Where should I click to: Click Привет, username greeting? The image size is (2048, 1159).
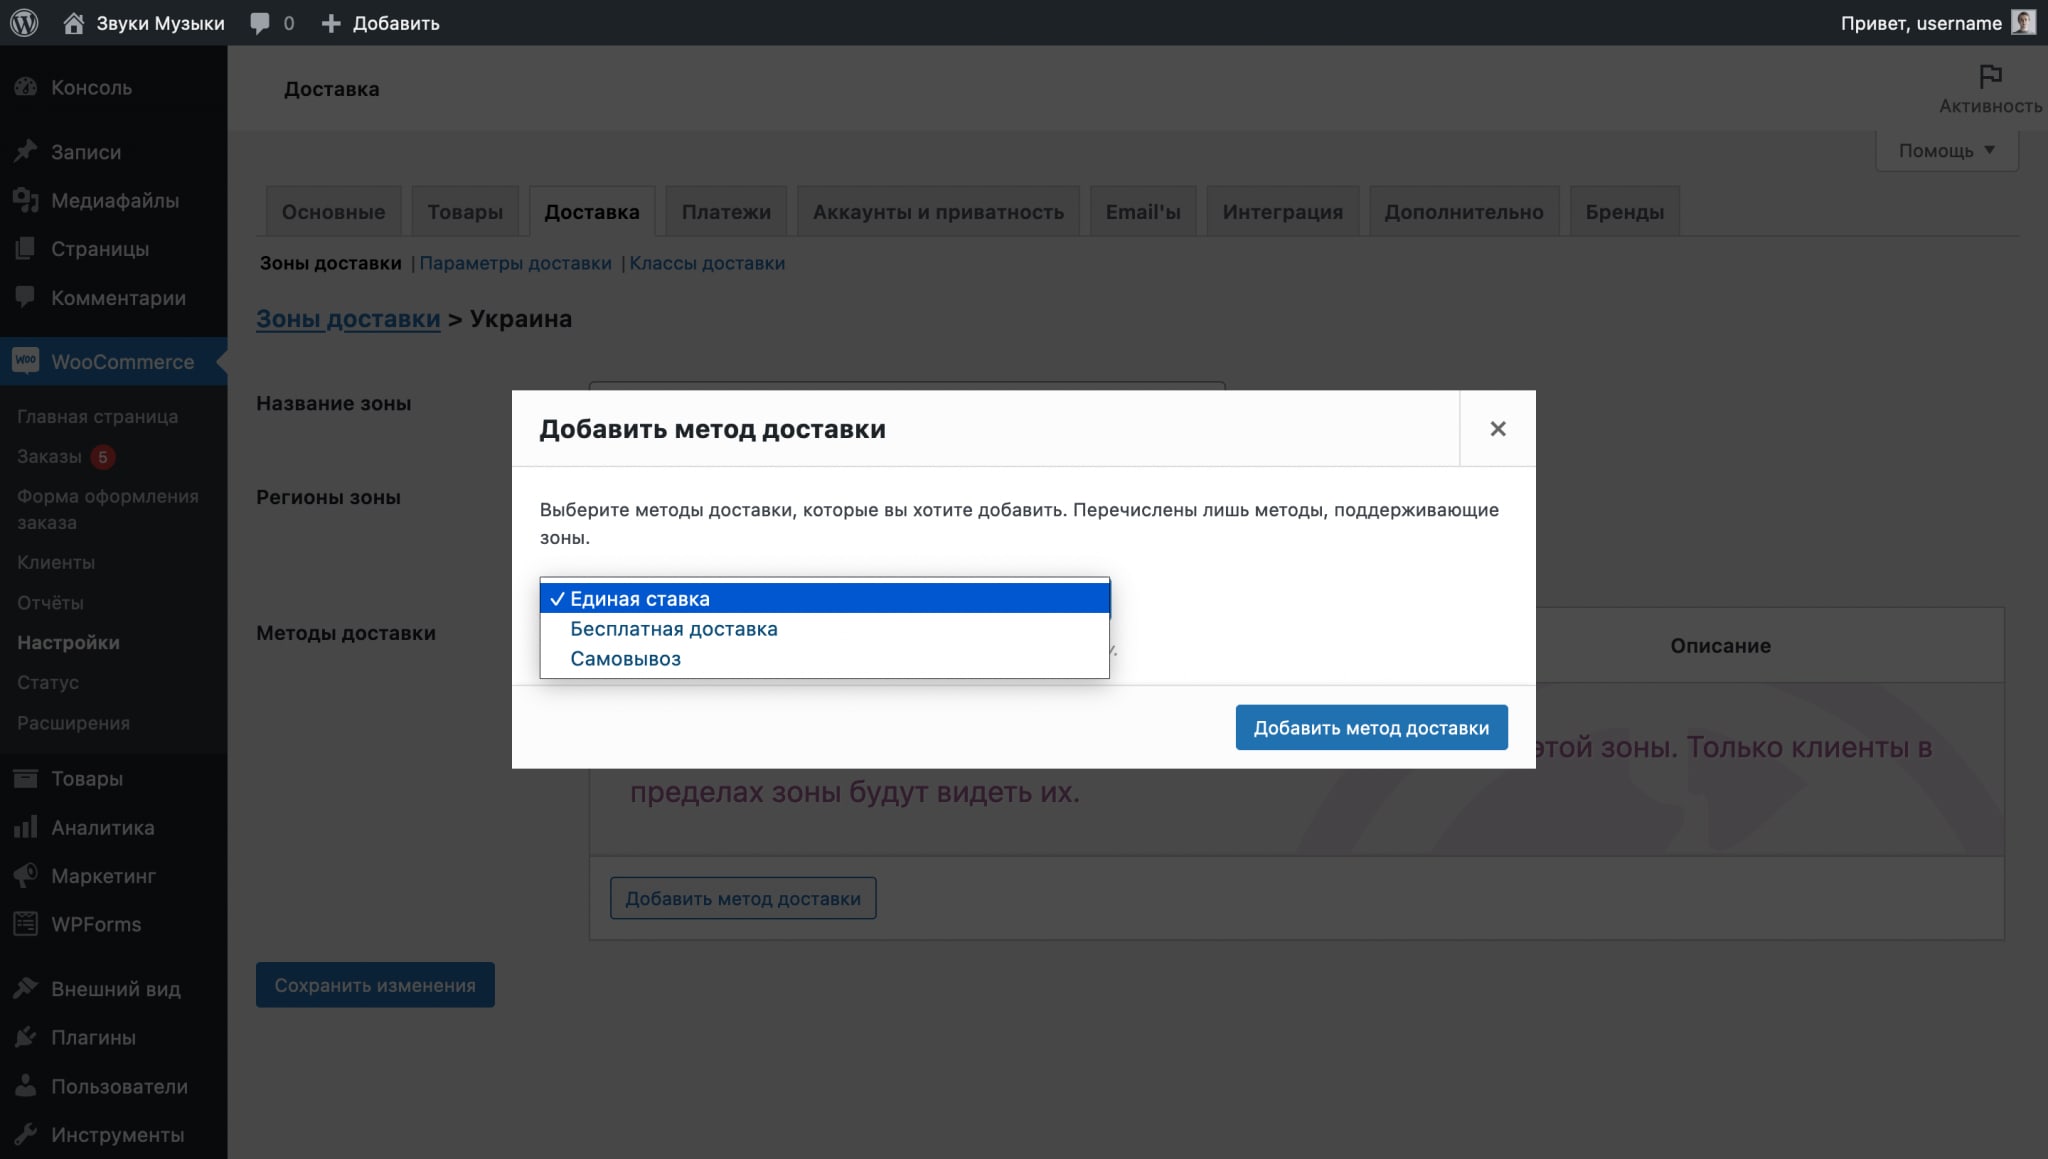tap(1920, 23)
